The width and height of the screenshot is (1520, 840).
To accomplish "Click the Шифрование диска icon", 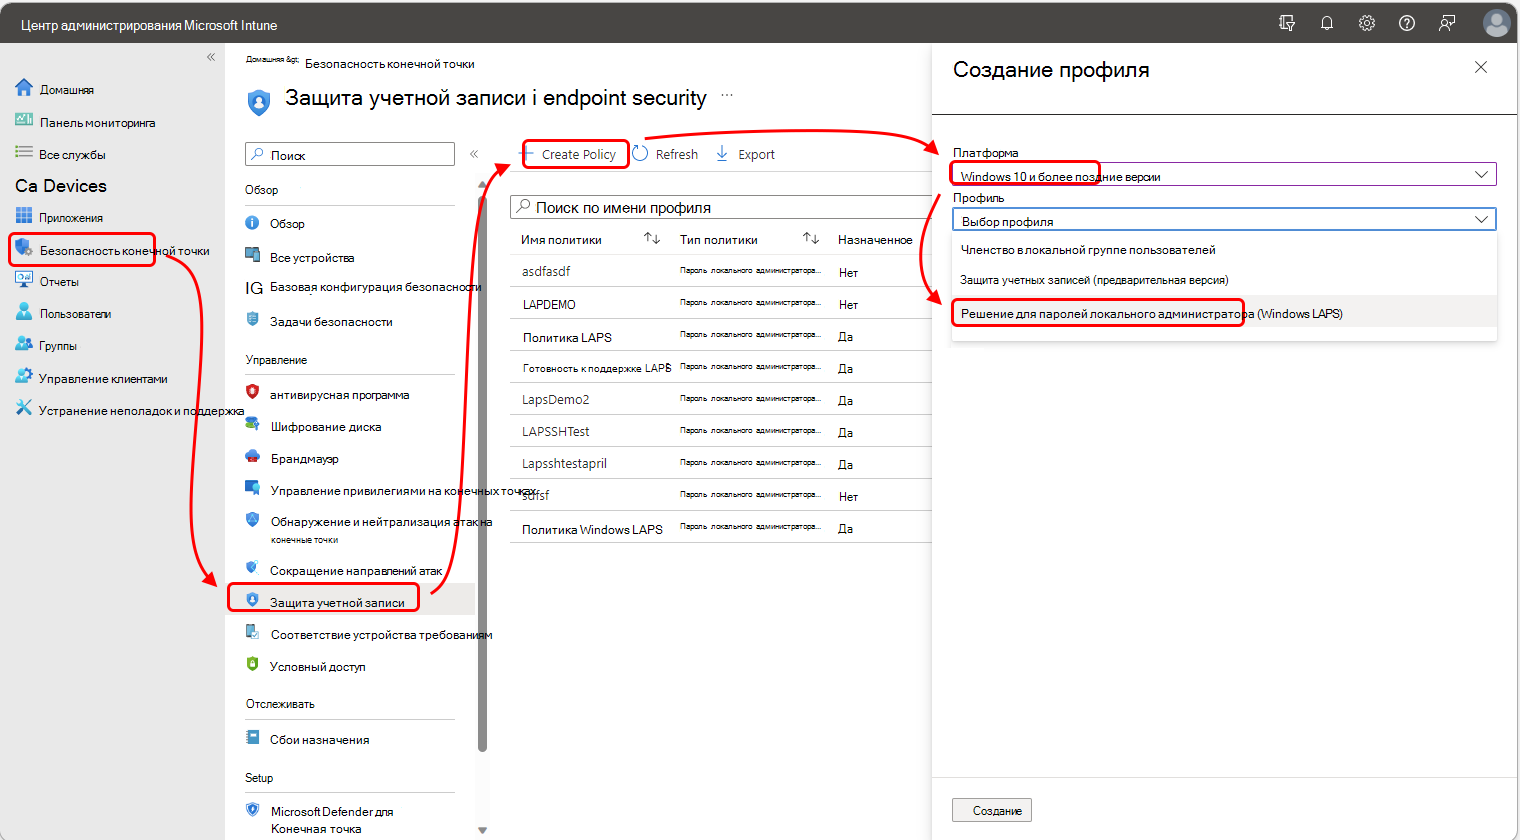I will pos(253,425).
